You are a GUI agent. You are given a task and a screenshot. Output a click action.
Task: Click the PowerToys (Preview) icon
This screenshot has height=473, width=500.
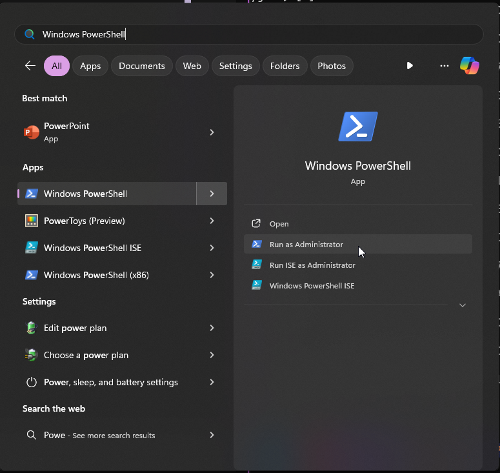point(31,221)
